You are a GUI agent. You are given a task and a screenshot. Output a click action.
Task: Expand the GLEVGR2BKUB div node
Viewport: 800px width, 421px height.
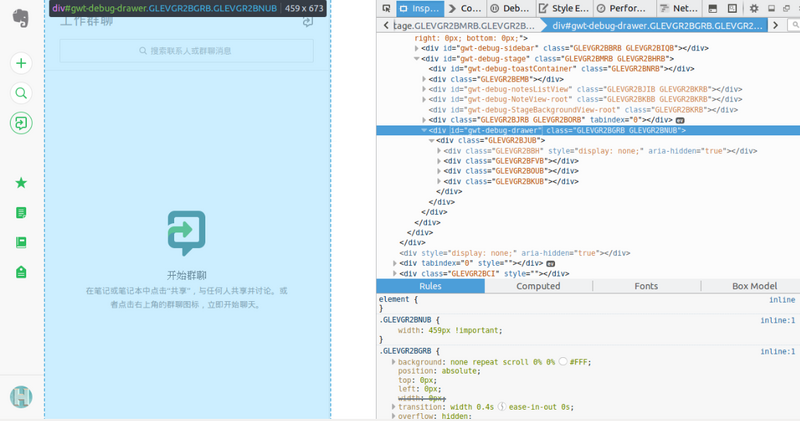439,182
